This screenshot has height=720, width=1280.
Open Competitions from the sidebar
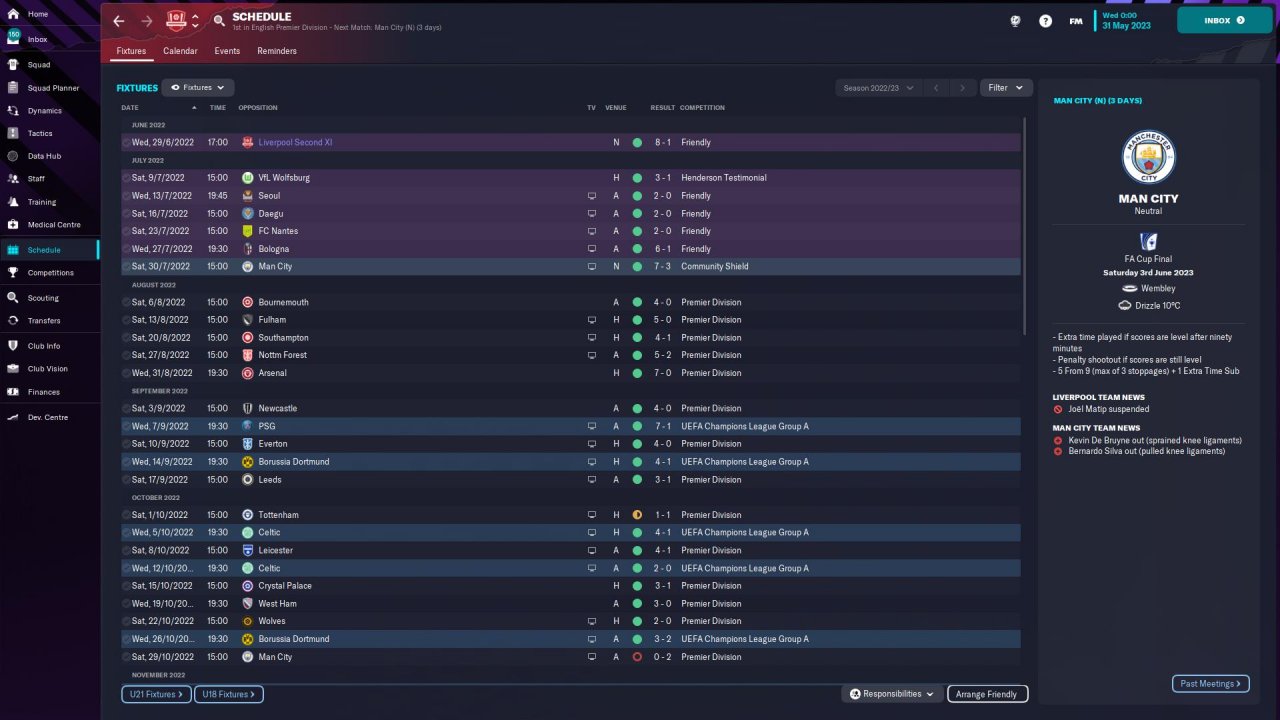50,273
